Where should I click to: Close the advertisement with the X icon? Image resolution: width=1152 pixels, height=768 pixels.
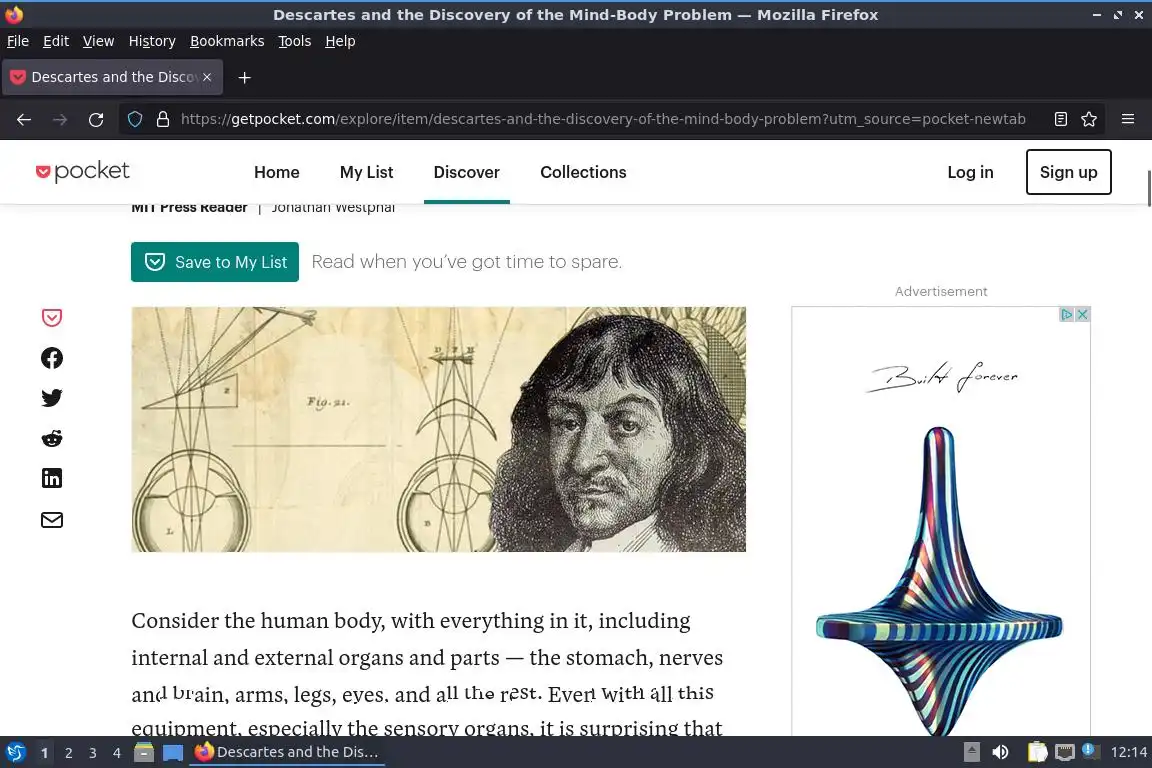coord(1082,315)
